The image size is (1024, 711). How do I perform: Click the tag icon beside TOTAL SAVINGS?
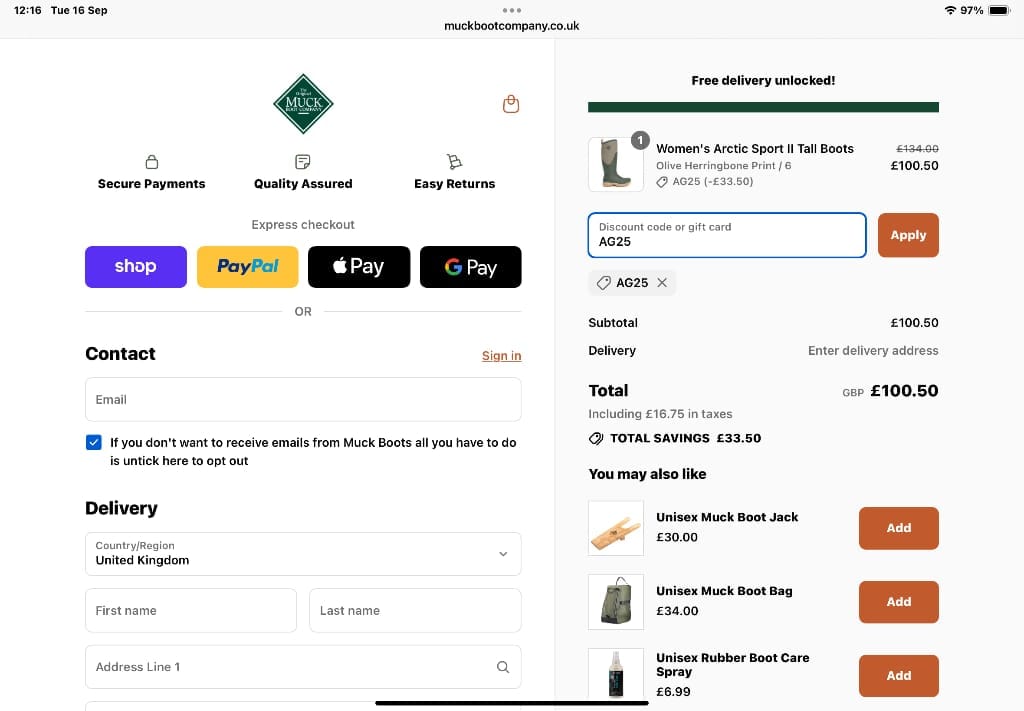596,439
